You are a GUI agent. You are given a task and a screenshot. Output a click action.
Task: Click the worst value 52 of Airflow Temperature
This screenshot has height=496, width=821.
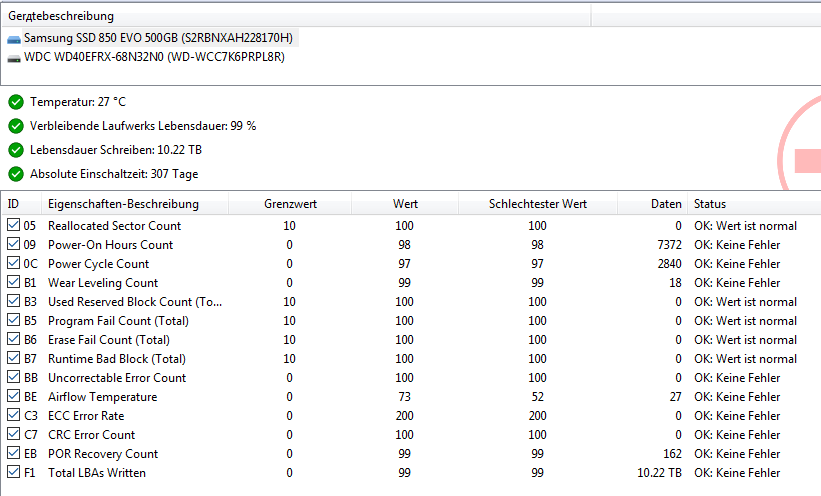(x=538, y=397)
